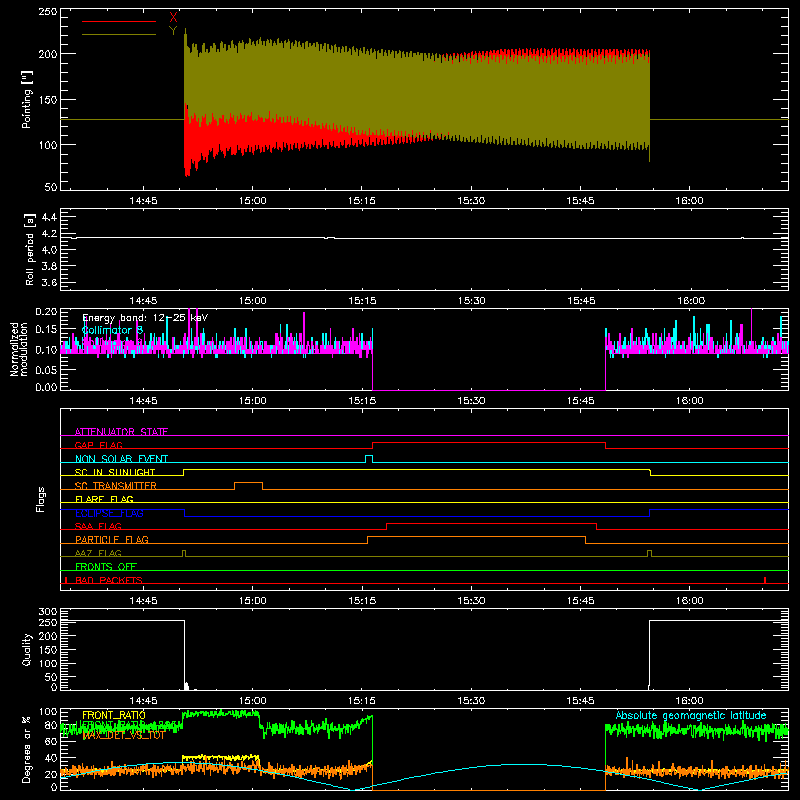Click the 3.6 tick on Roll period axis
Screen dimensions: 800x800
coord(49,282)
